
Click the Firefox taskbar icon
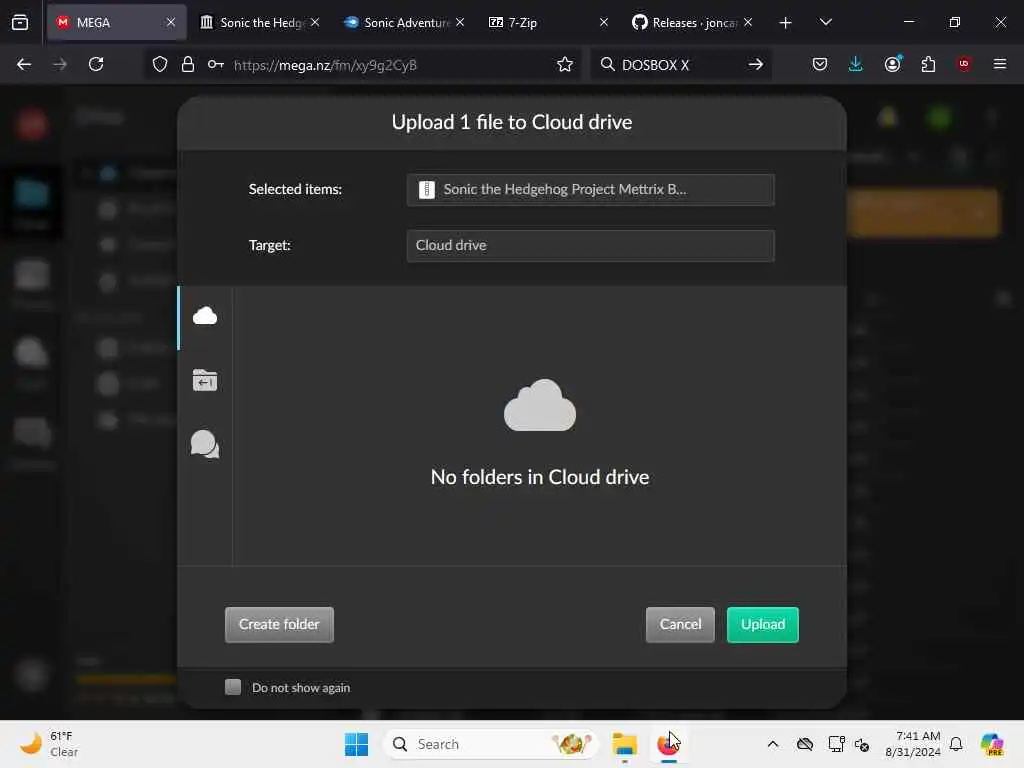tap(668, 744)
